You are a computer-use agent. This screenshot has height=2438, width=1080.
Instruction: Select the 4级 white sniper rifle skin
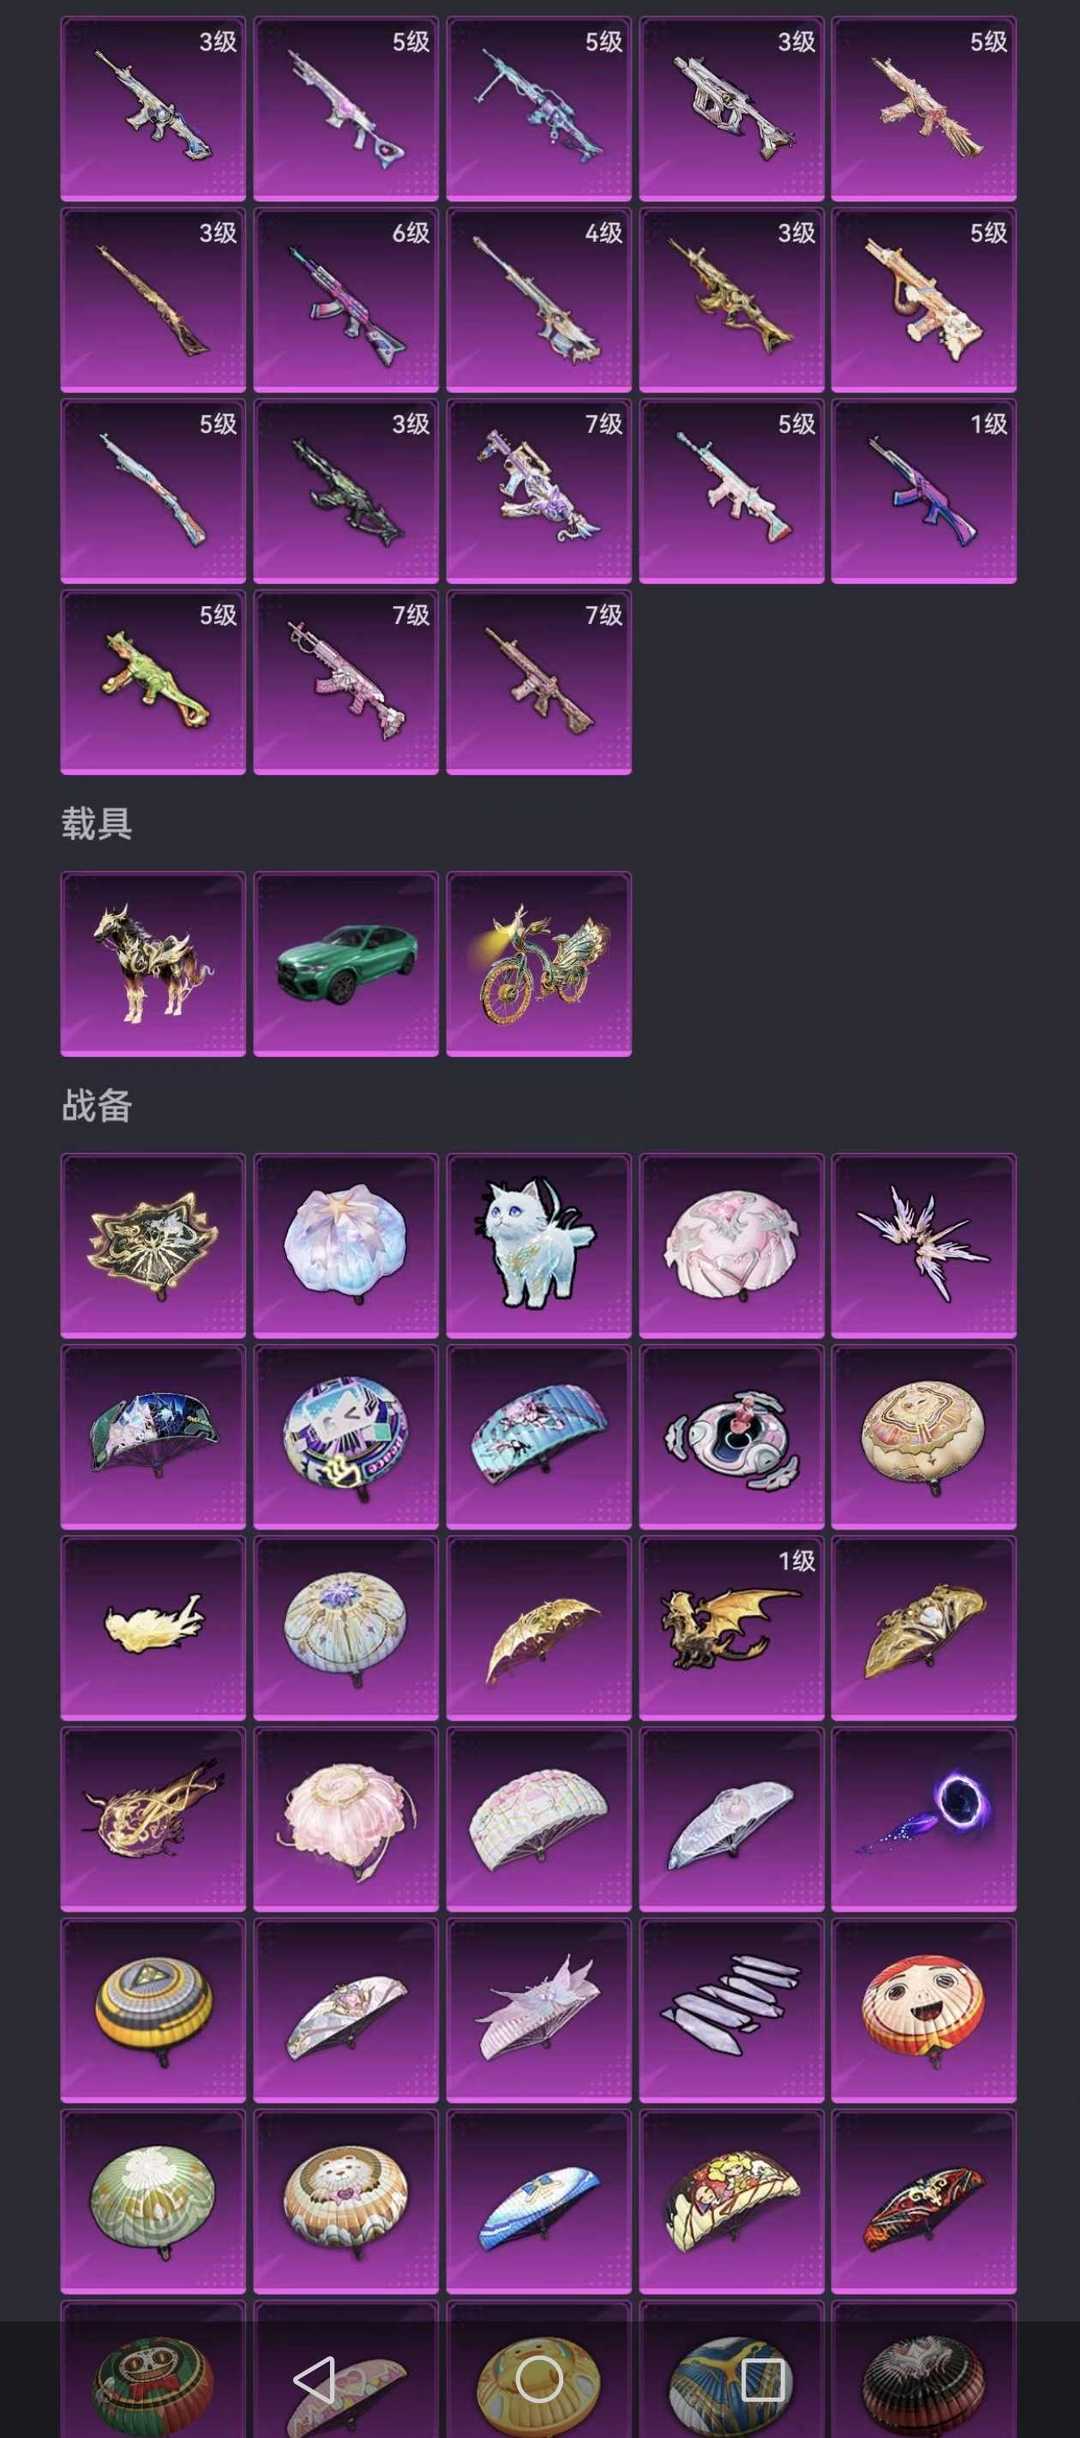(539, 300)
